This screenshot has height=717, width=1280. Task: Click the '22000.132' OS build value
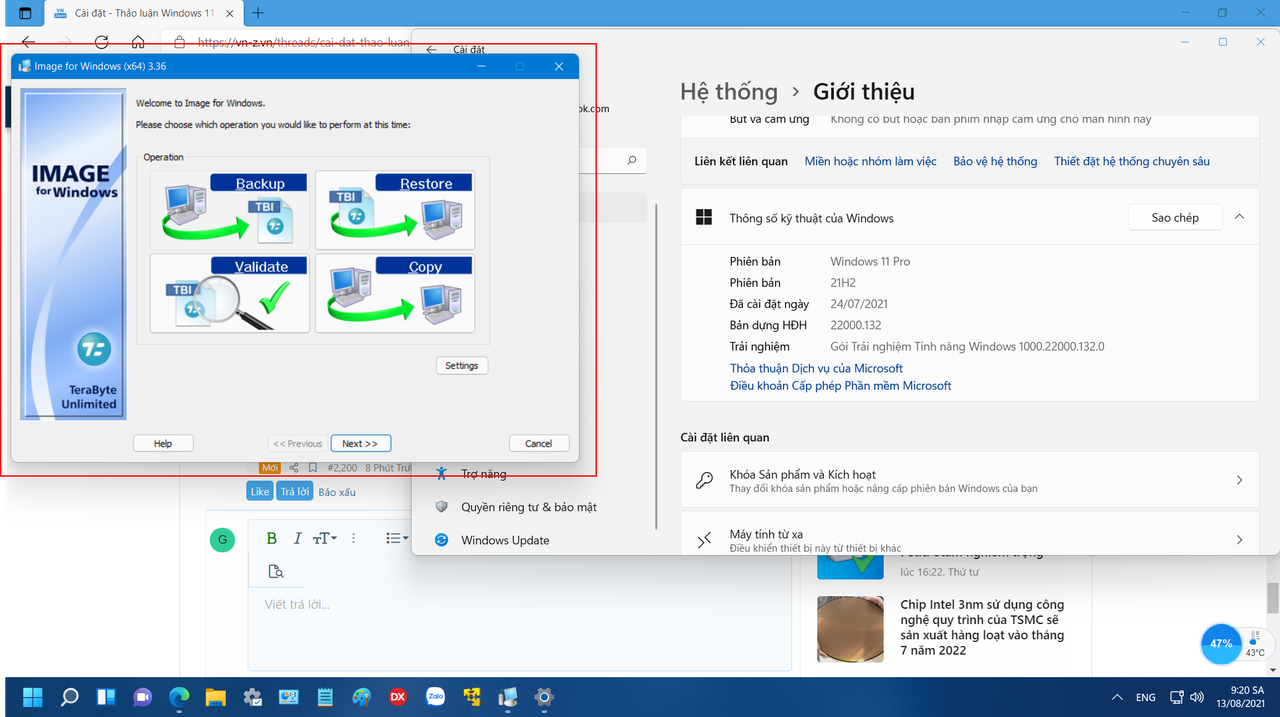click(x=858, y=326)
